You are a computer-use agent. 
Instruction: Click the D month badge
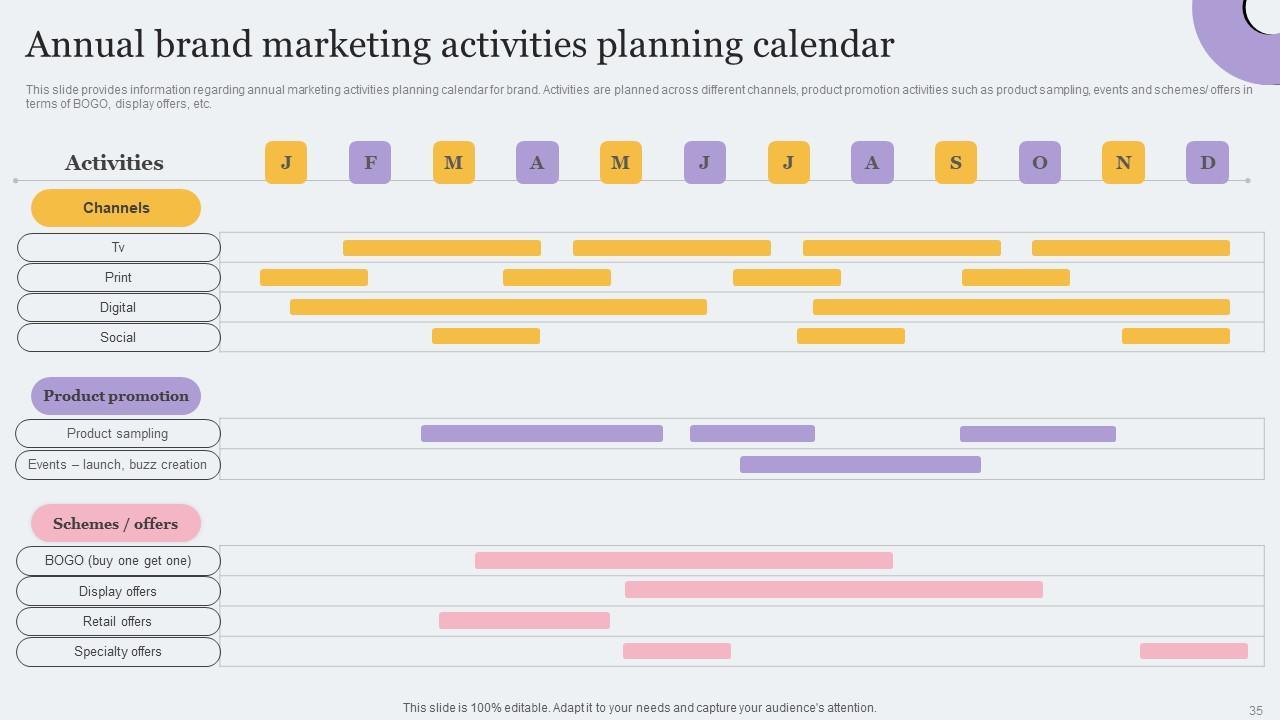pos(1207,162)
